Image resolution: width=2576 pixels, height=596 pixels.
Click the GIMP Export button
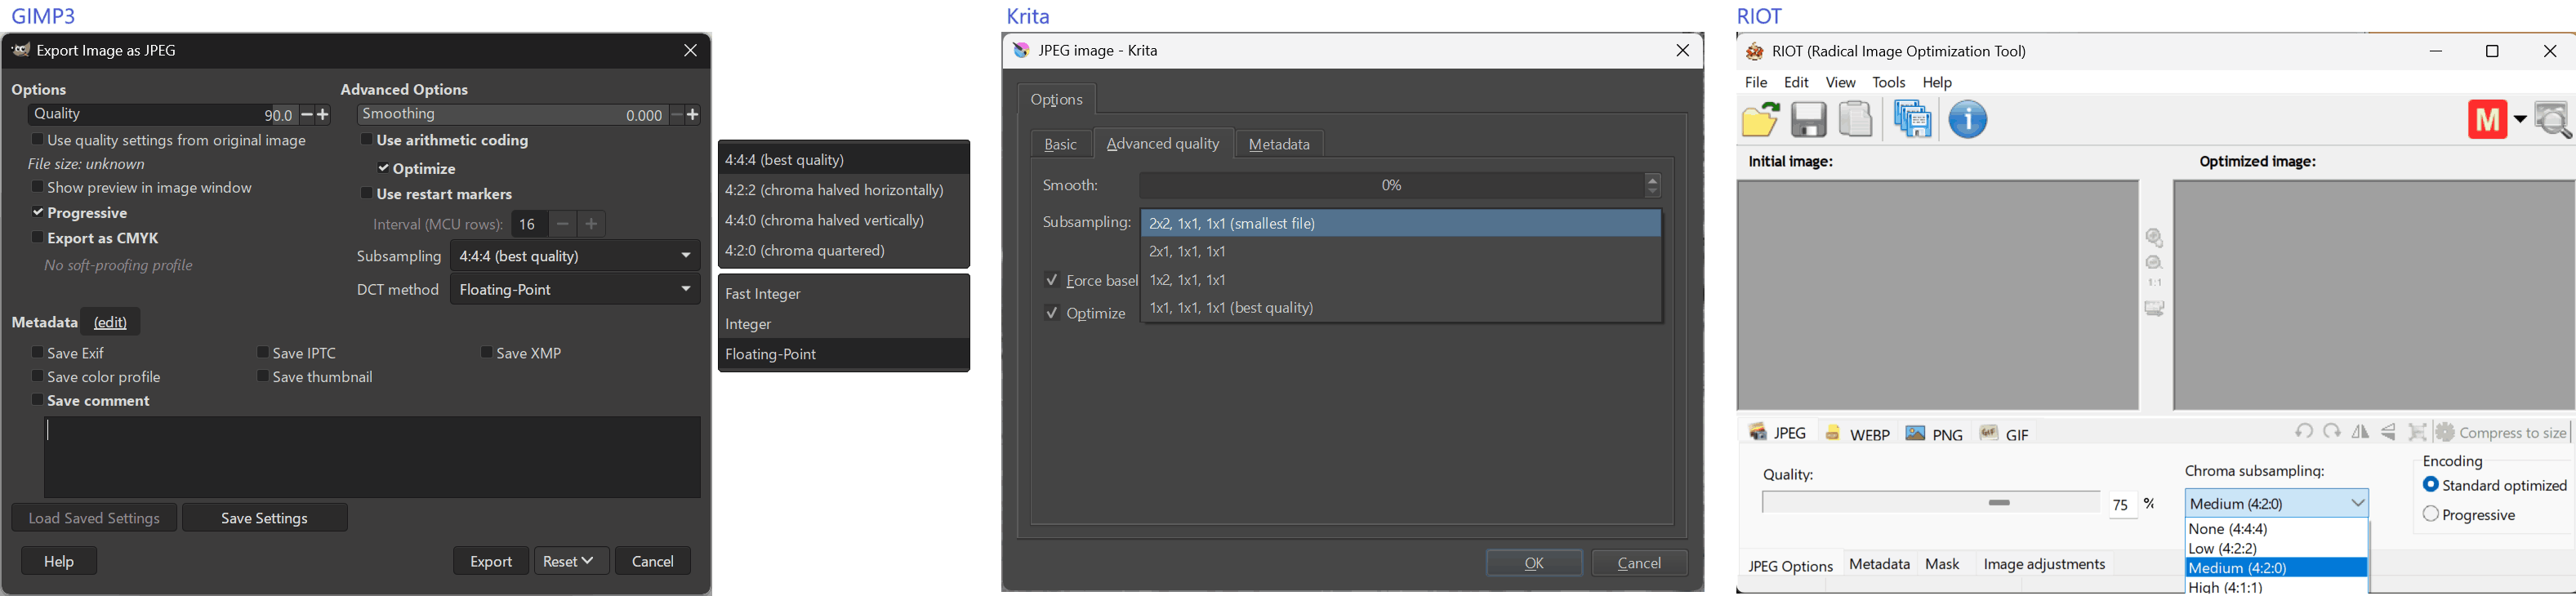click(491, 561)
